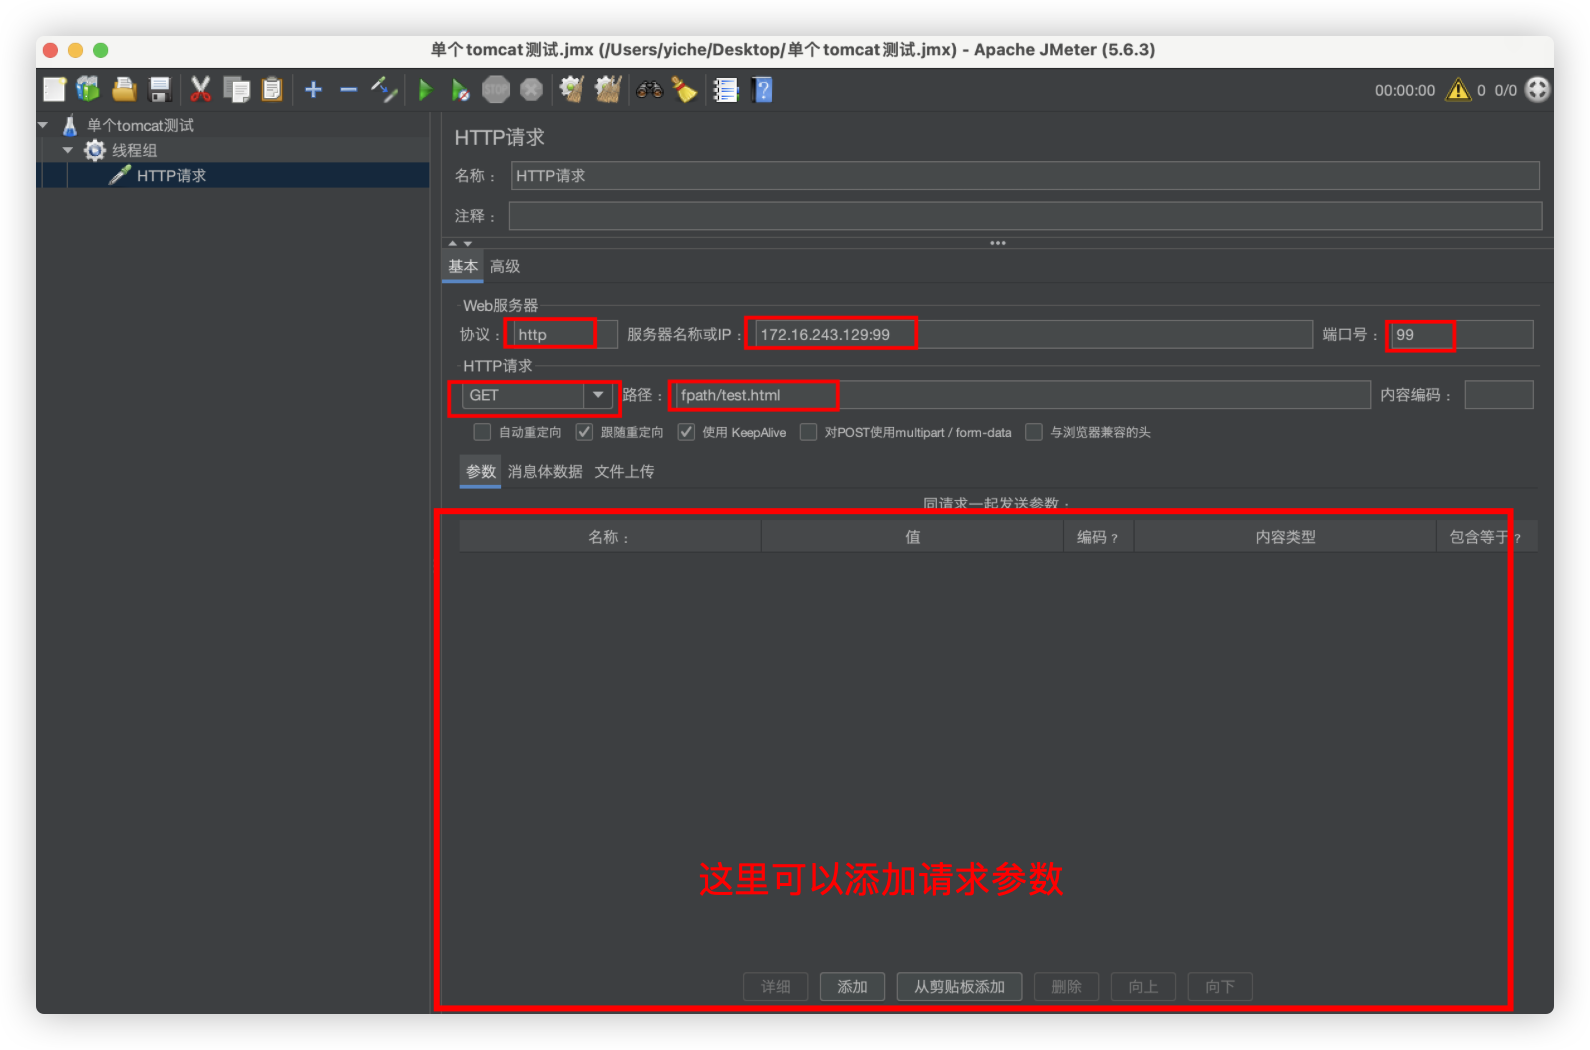
Task: Click the 编码? column header
Action: tap(1098, 537)
